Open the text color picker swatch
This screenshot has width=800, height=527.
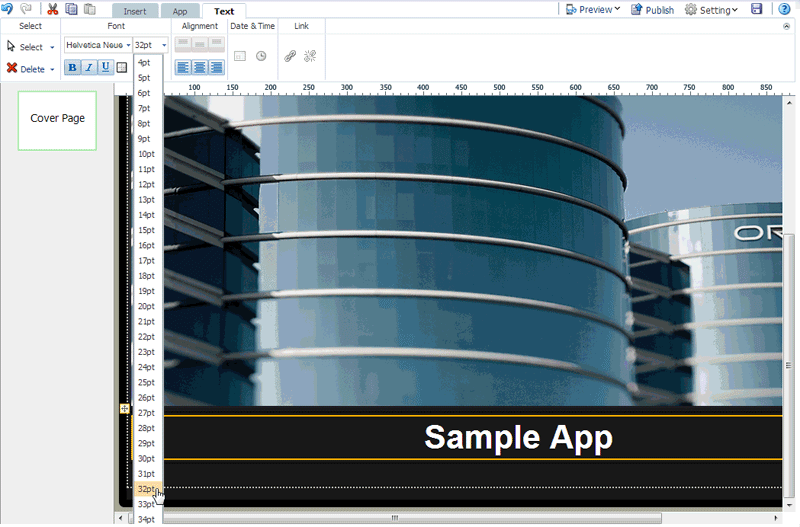pyautogui.click(x=122, y=67)
